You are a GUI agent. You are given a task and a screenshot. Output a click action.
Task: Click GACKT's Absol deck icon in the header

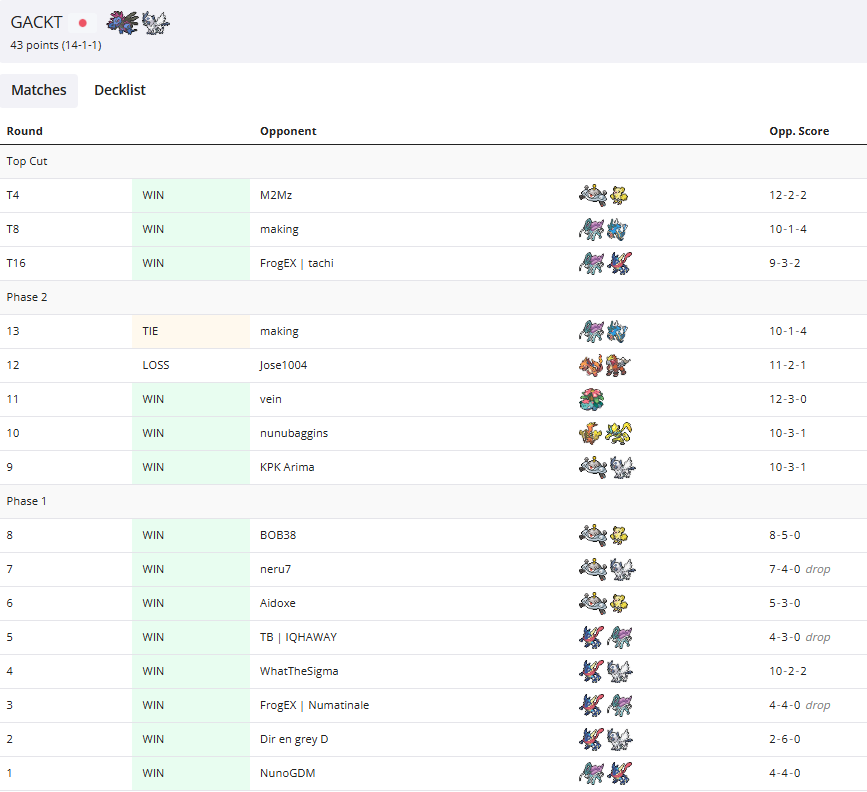click(155, 23)
